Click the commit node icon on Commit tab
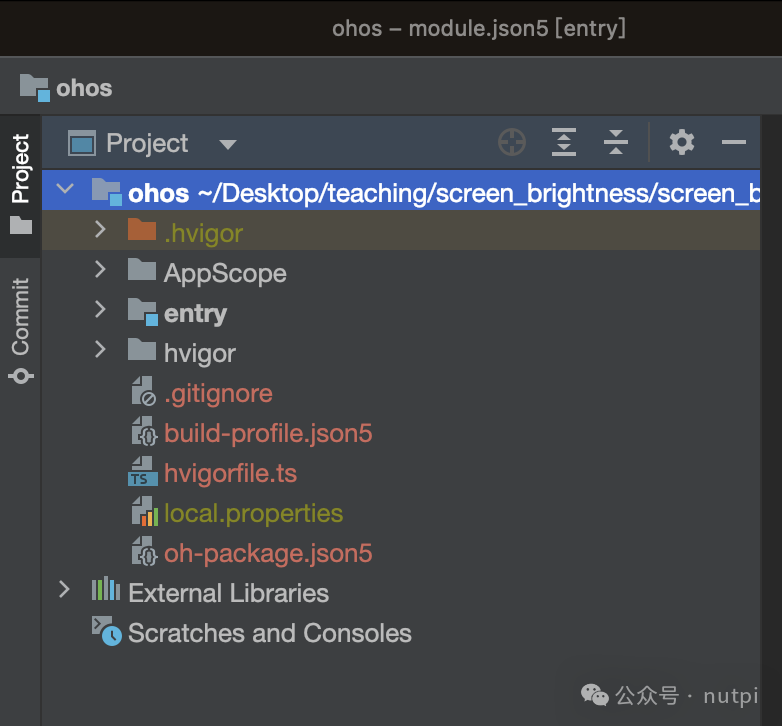 (21, 375)
